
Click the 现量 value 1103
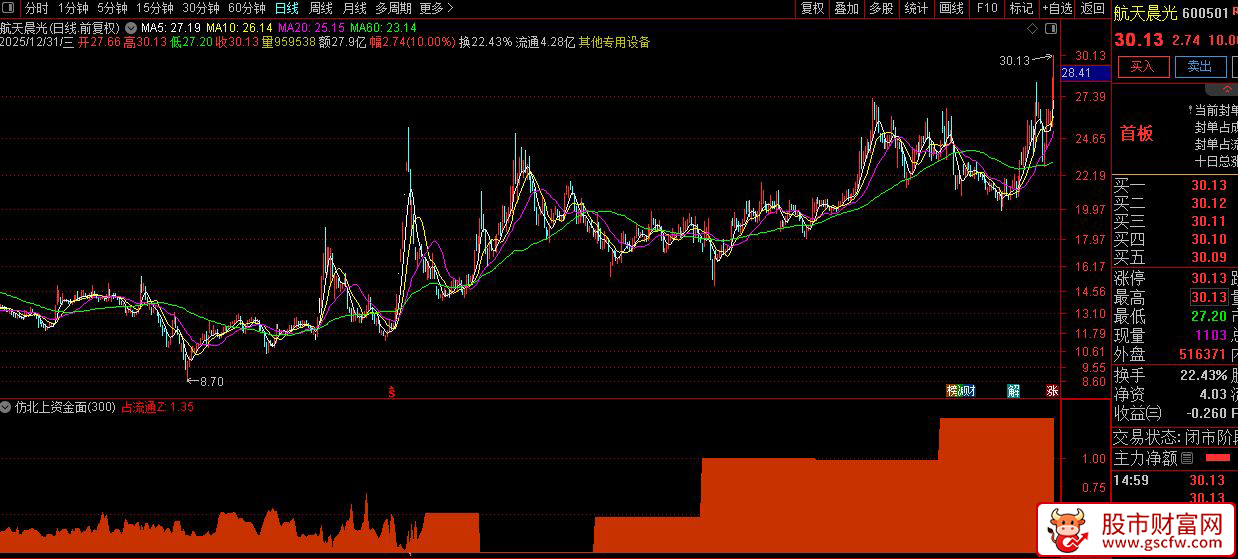[1210, 336]
